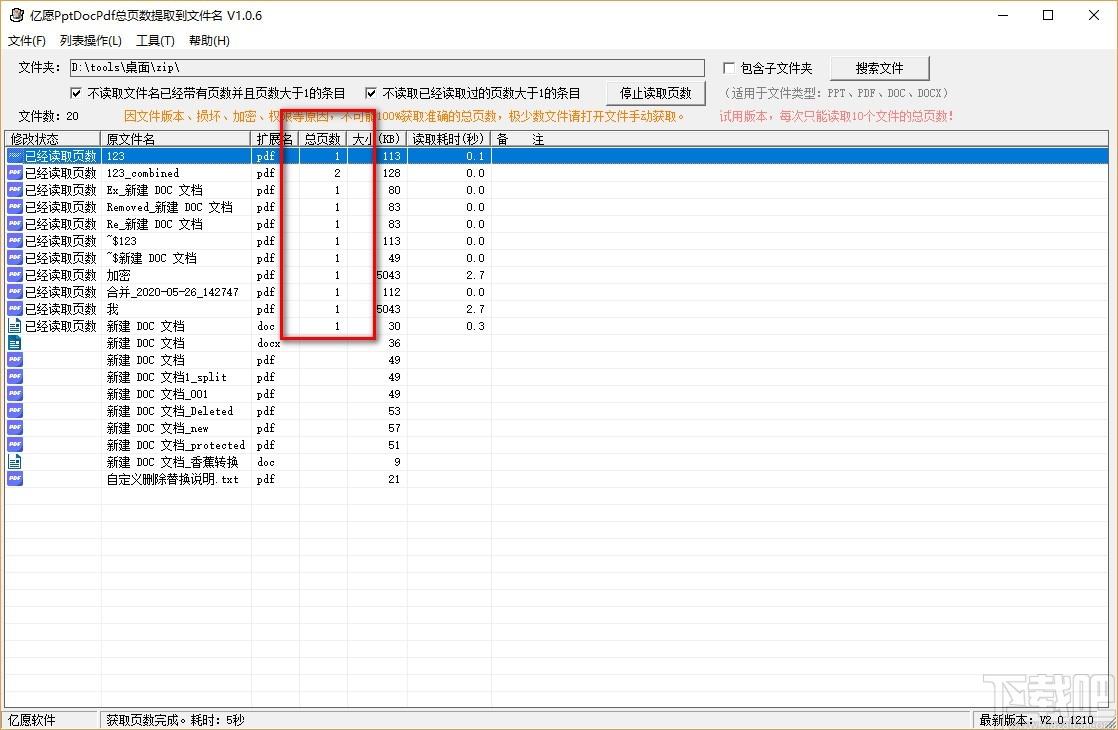Click size value 128 of 123_combined

(x=391, y=173)
